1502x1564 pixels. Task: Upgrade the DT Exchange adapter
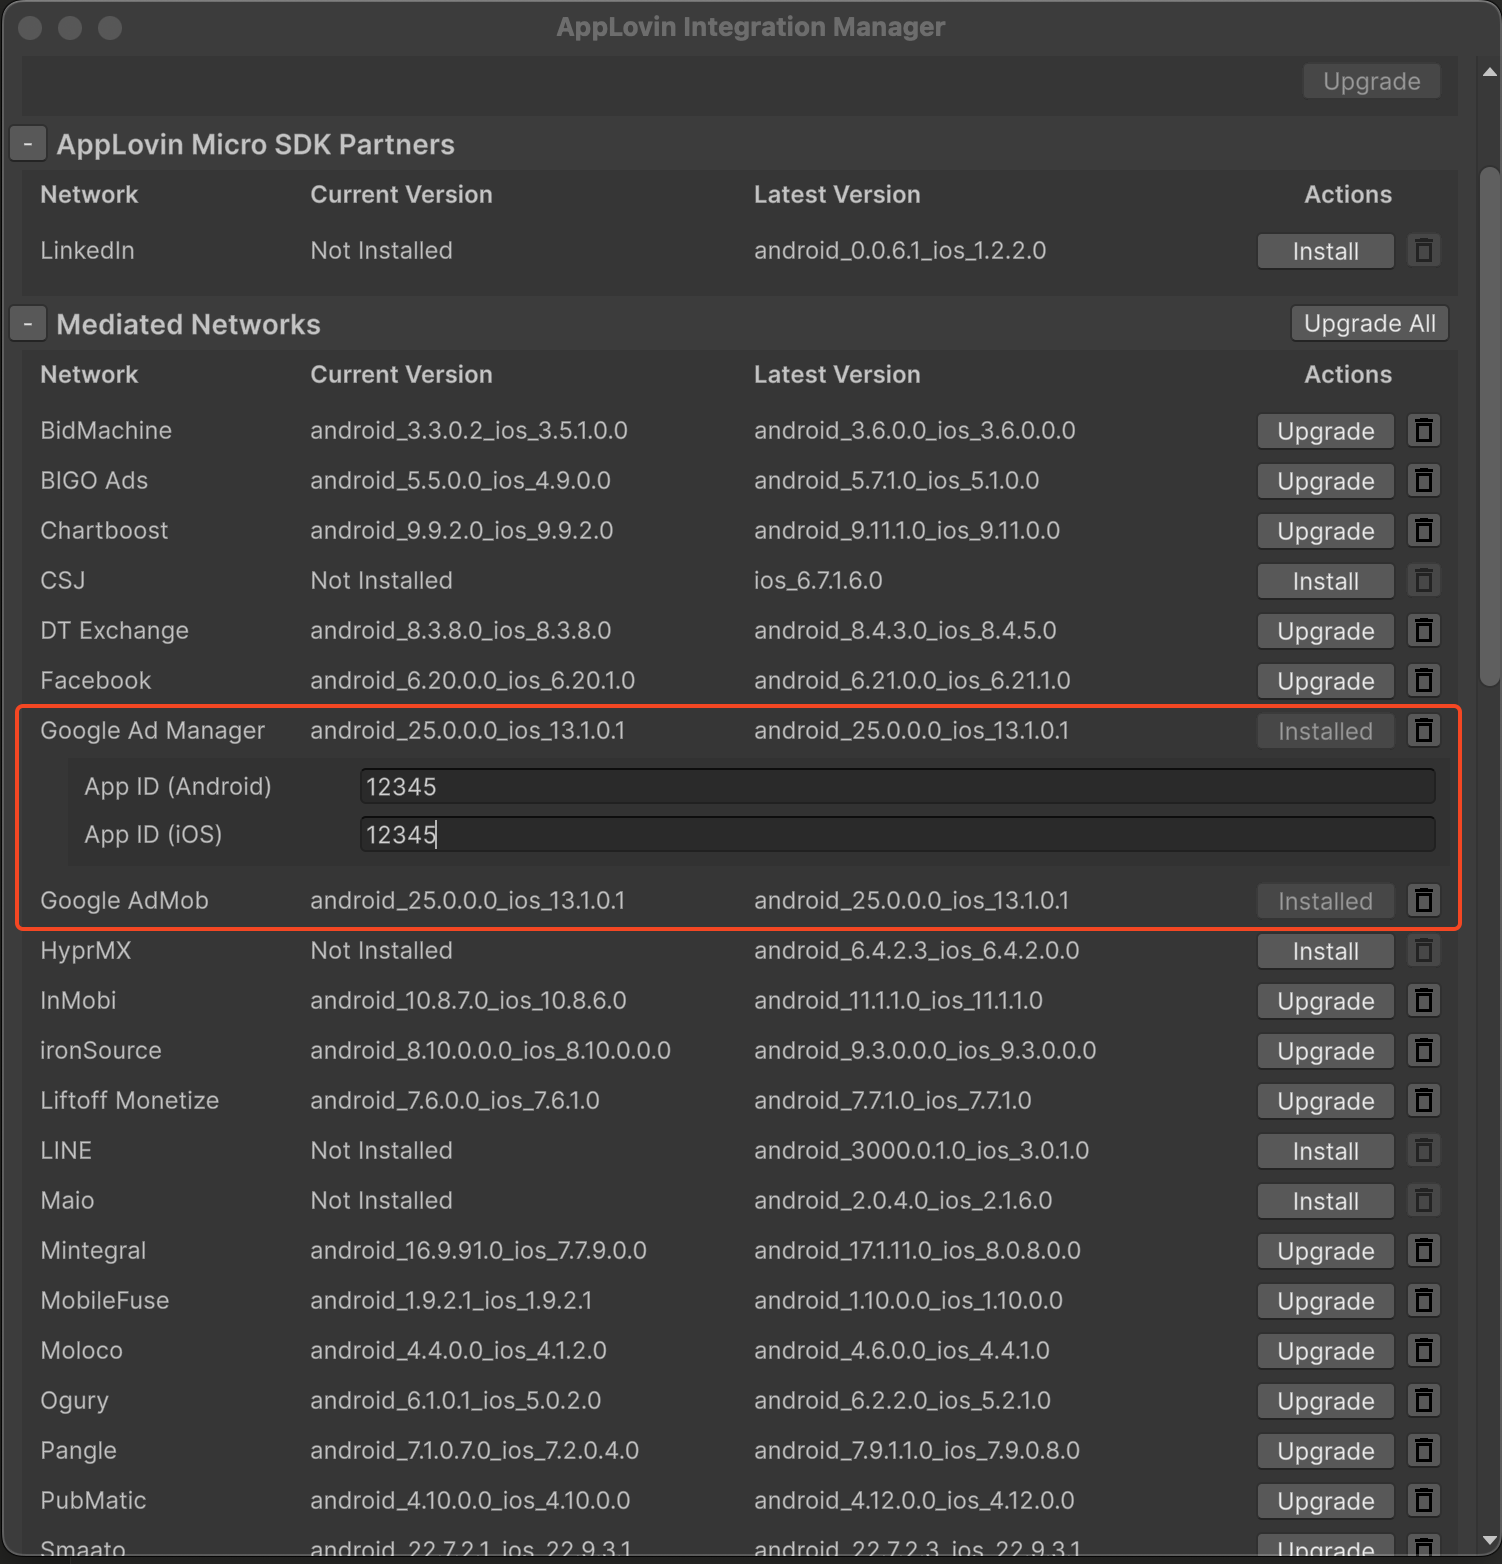1325,631
